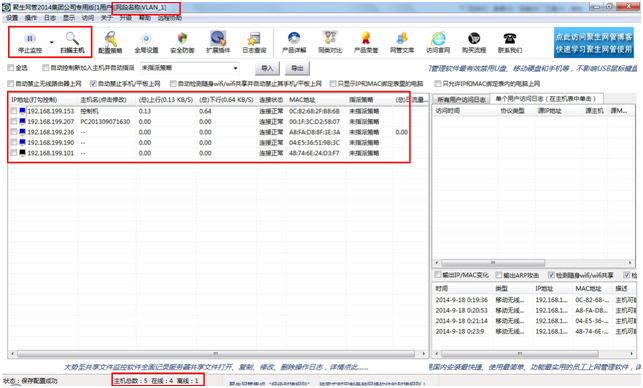
Task: Open 配置策略 key policy configuration icon
Action: (x=110, y=39)
